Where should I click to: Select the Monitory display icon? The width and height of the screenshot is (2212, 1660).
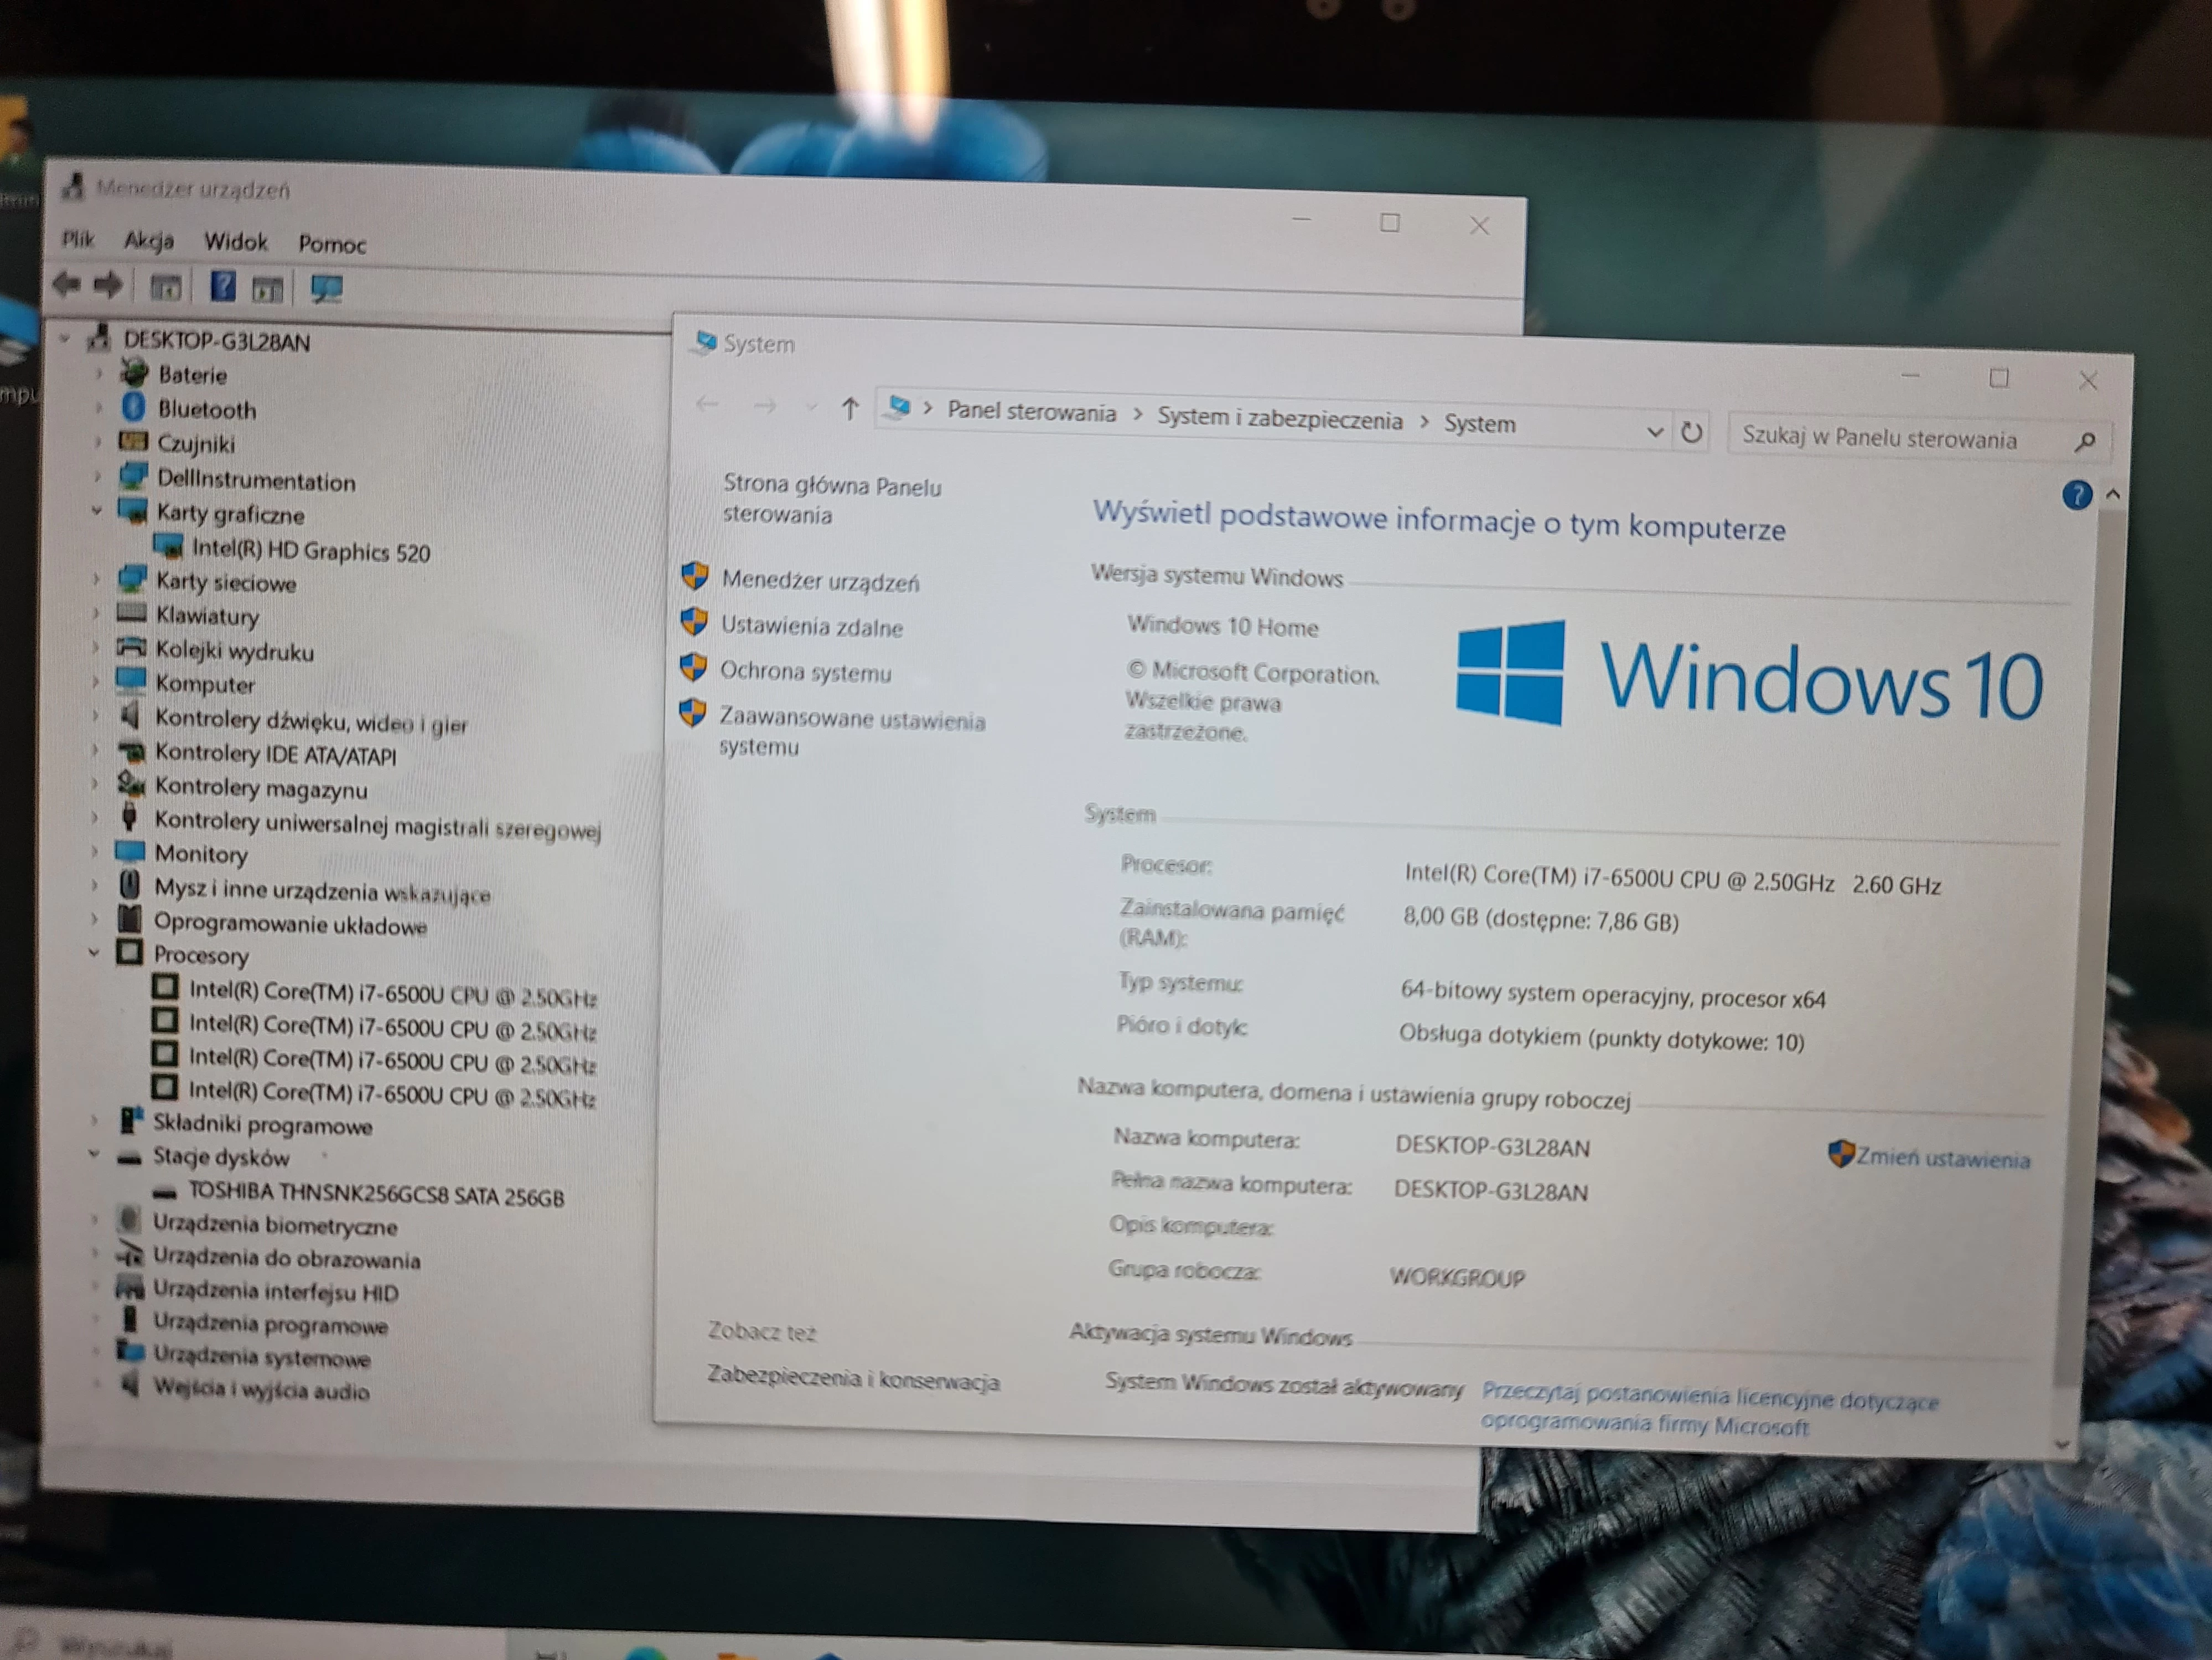(130, 852)
